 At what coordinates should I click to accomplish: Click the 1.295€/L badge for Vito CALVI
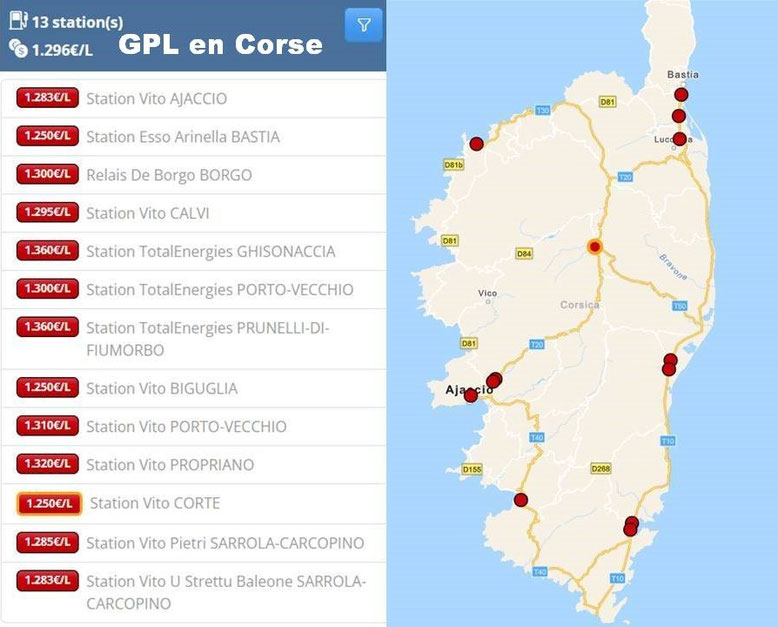tap(48, 212)
